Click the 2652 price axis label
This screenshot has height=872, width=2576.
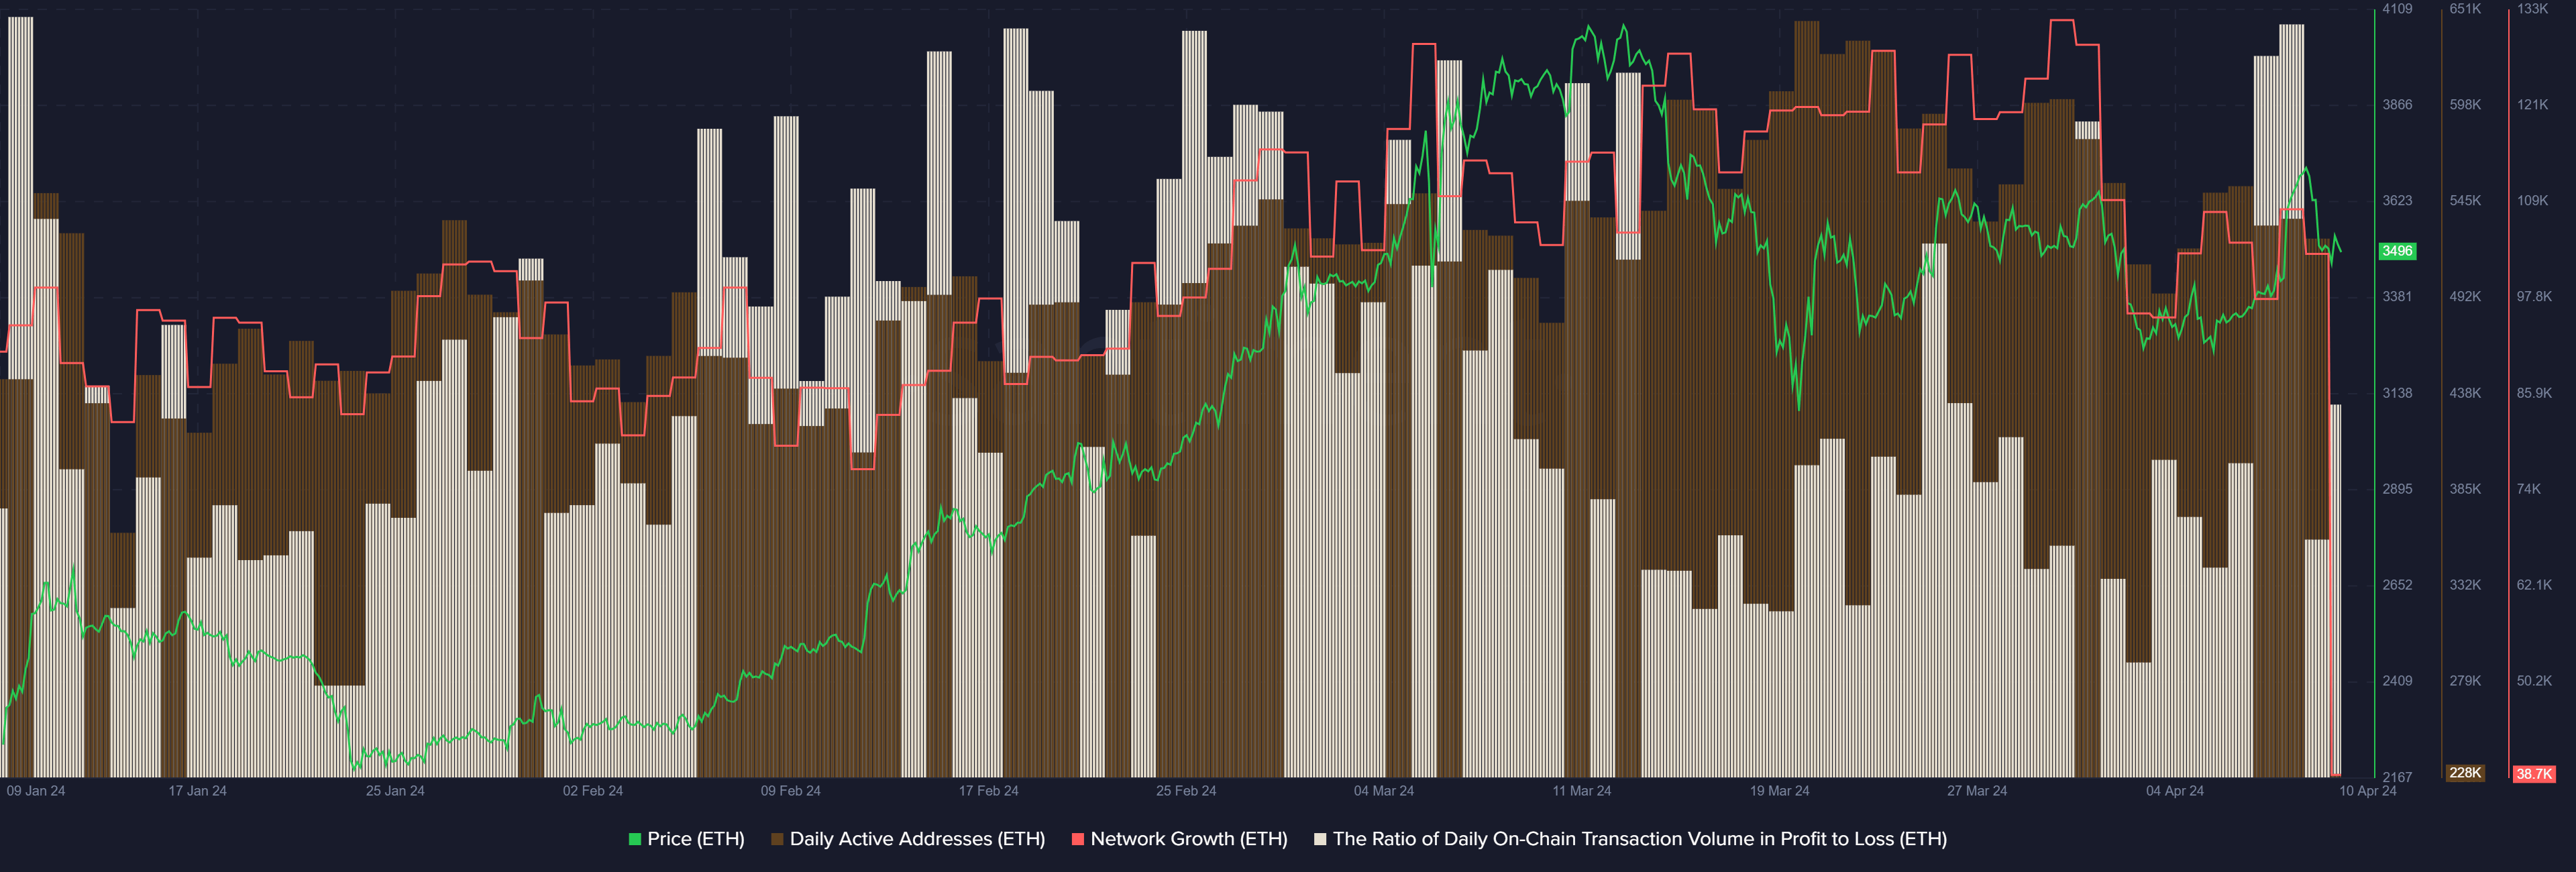click(2397, 585)
